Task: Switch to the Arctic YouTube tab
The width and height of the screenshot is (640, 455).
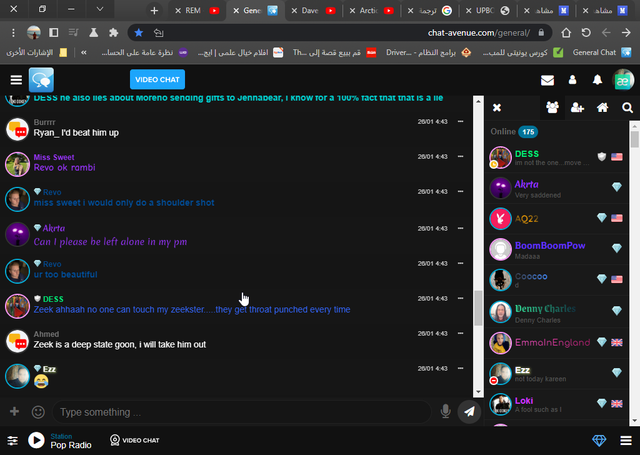Action: [371, 11]
